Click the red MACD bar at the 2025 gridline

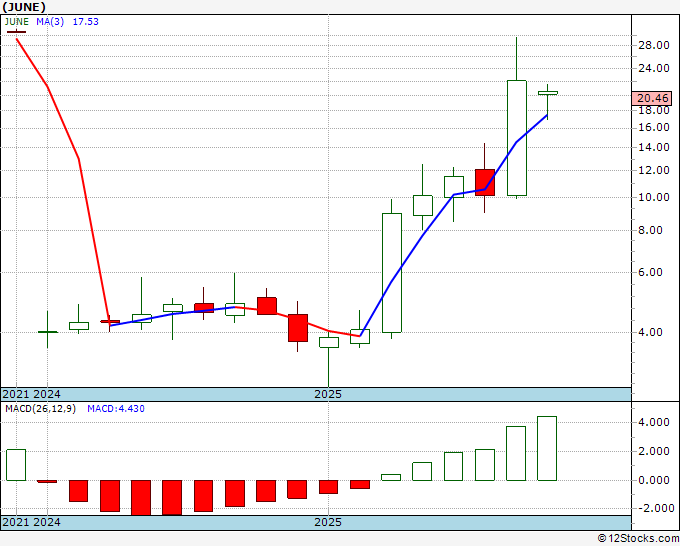point(328,487)
